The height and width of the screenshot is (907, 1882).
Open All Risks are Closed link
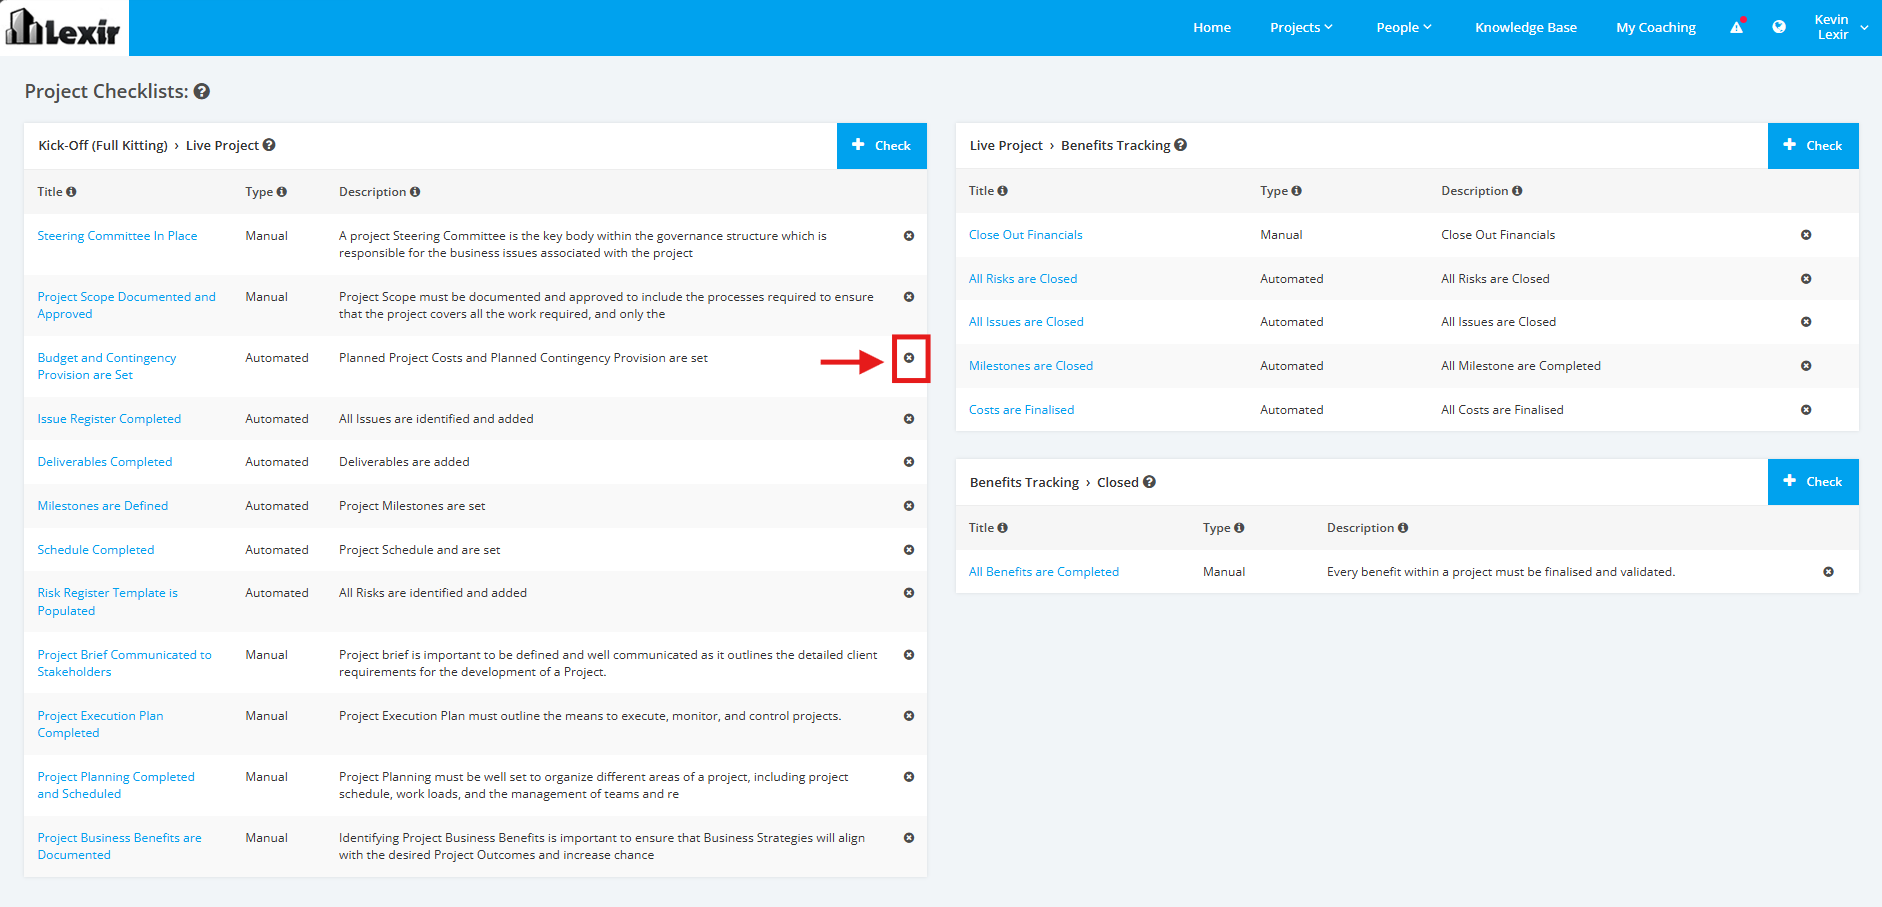[x=1023, y=279]
